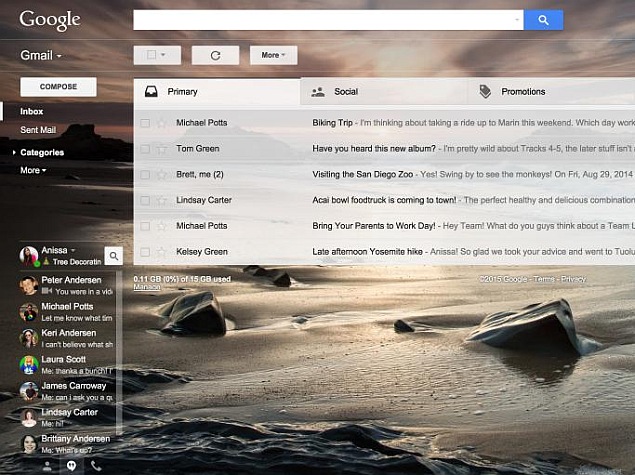Image resolution: width=635 pixels, height=475 pixels.
Task: Open the Biking Trip email subject
Action: point(332,123)
